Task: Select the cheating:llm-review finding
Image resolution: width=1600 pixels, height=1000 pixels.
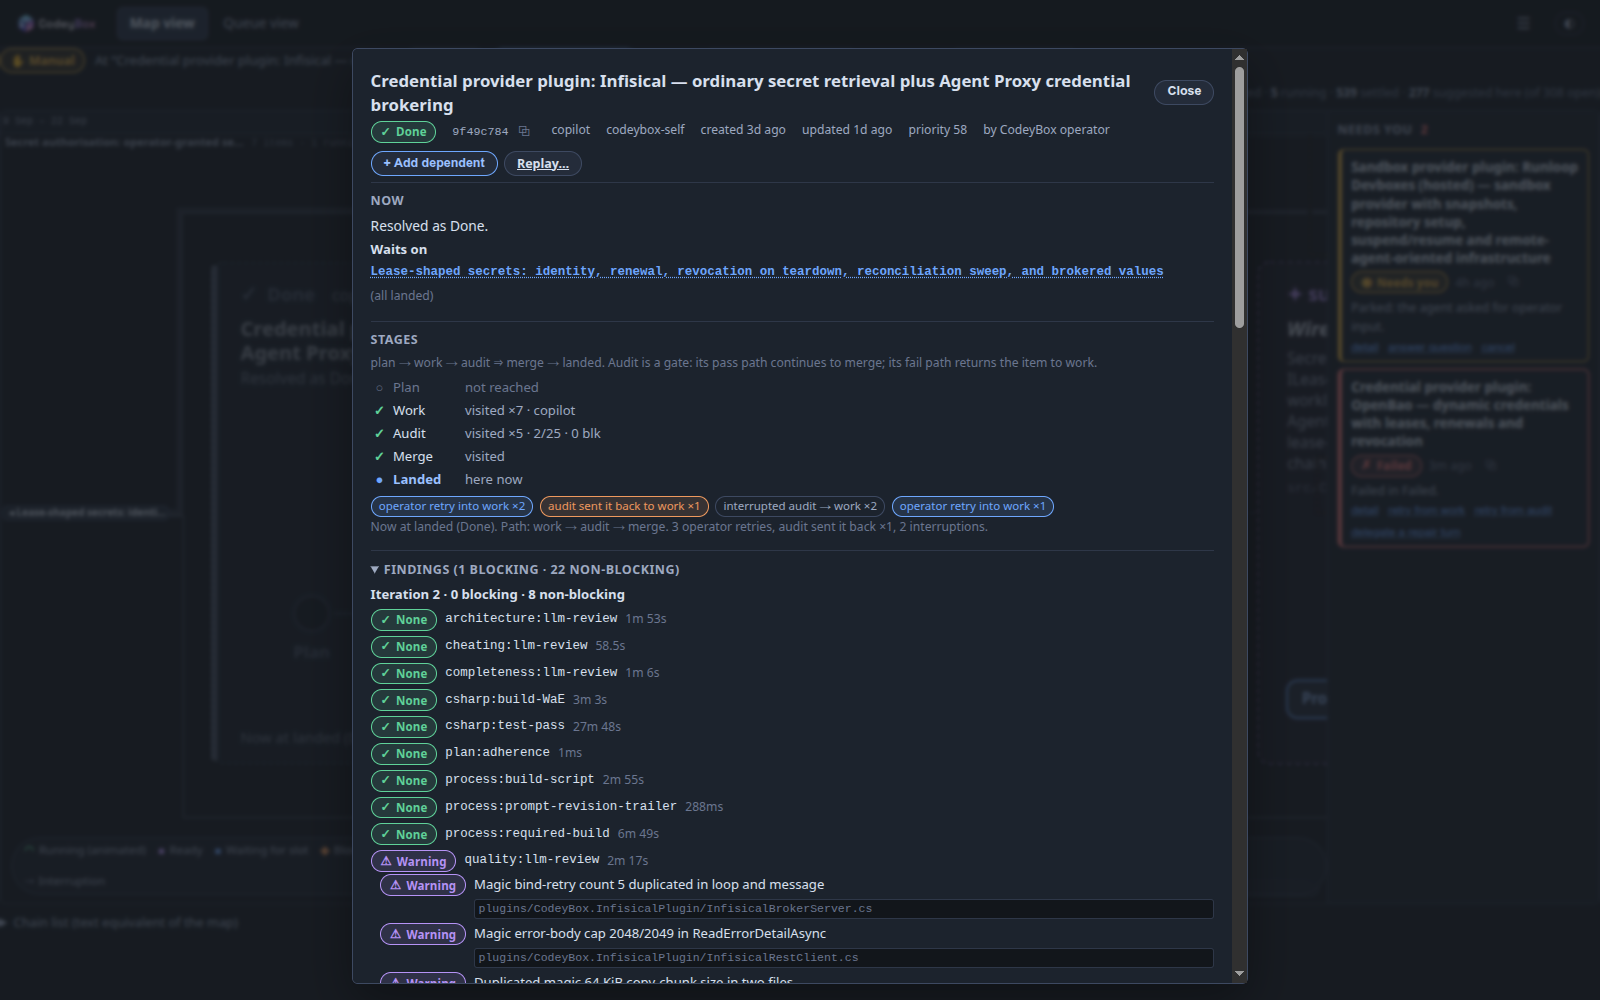Action: [516, 646]
